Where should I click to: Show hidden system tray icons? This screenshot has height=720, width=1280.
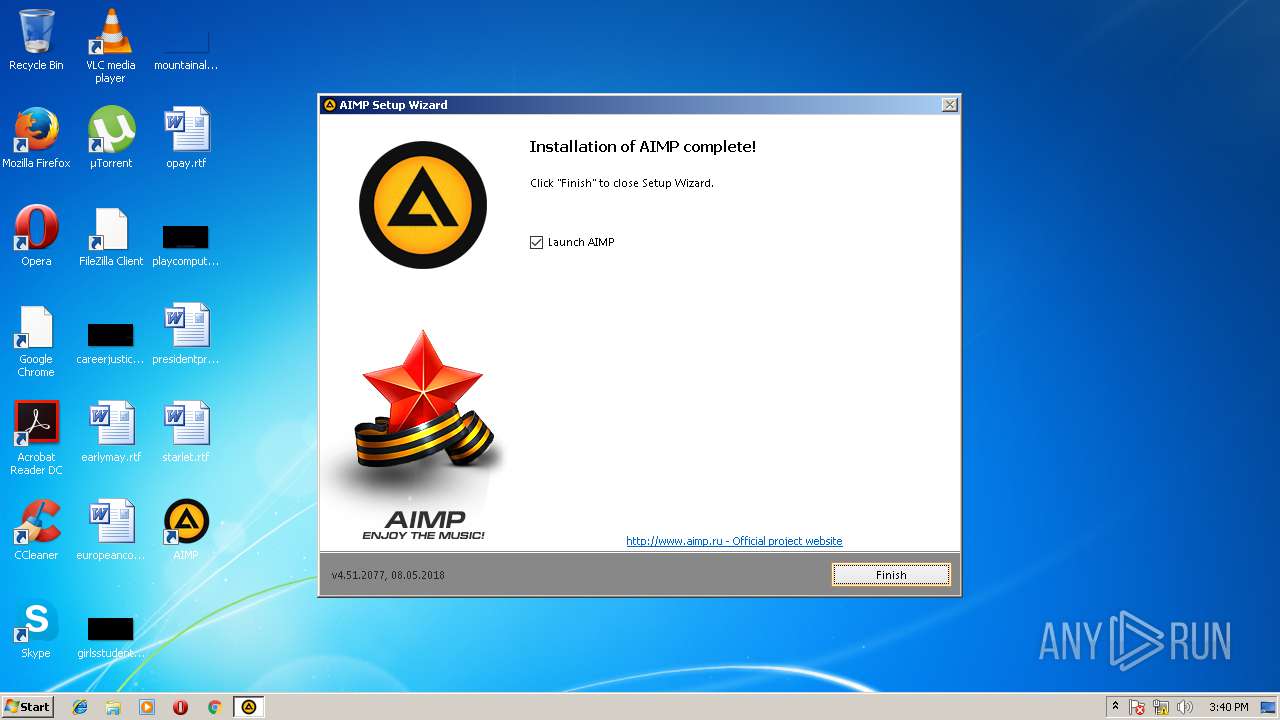(x=1116, y=707)
